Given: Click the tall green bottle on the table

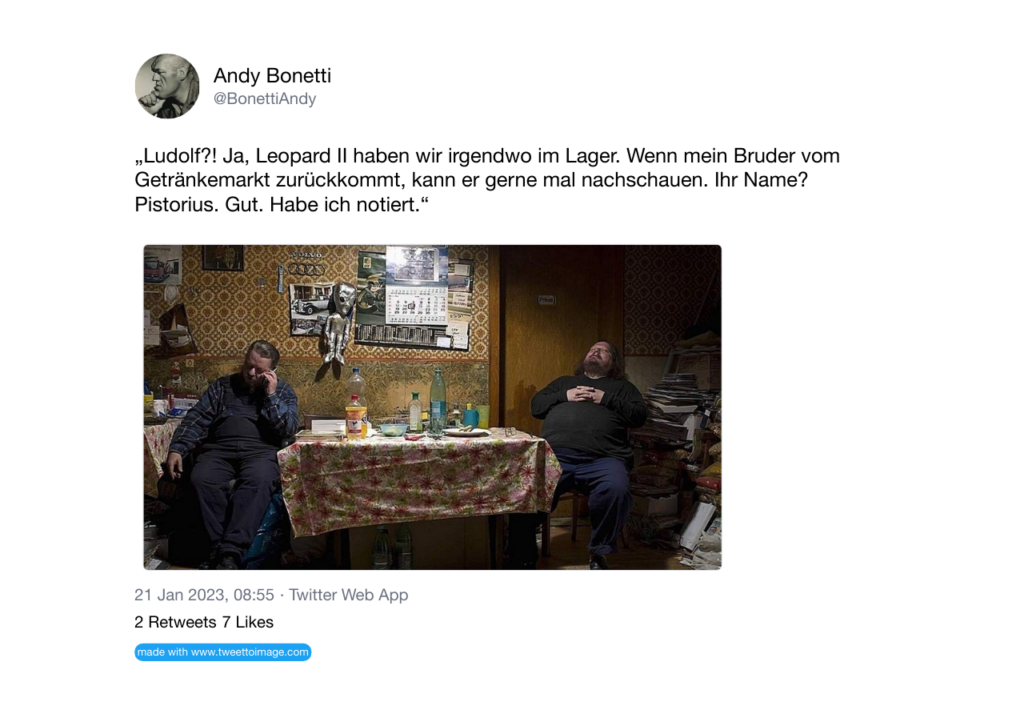Looking at the screenshot, I should click(x=438, y=400).
